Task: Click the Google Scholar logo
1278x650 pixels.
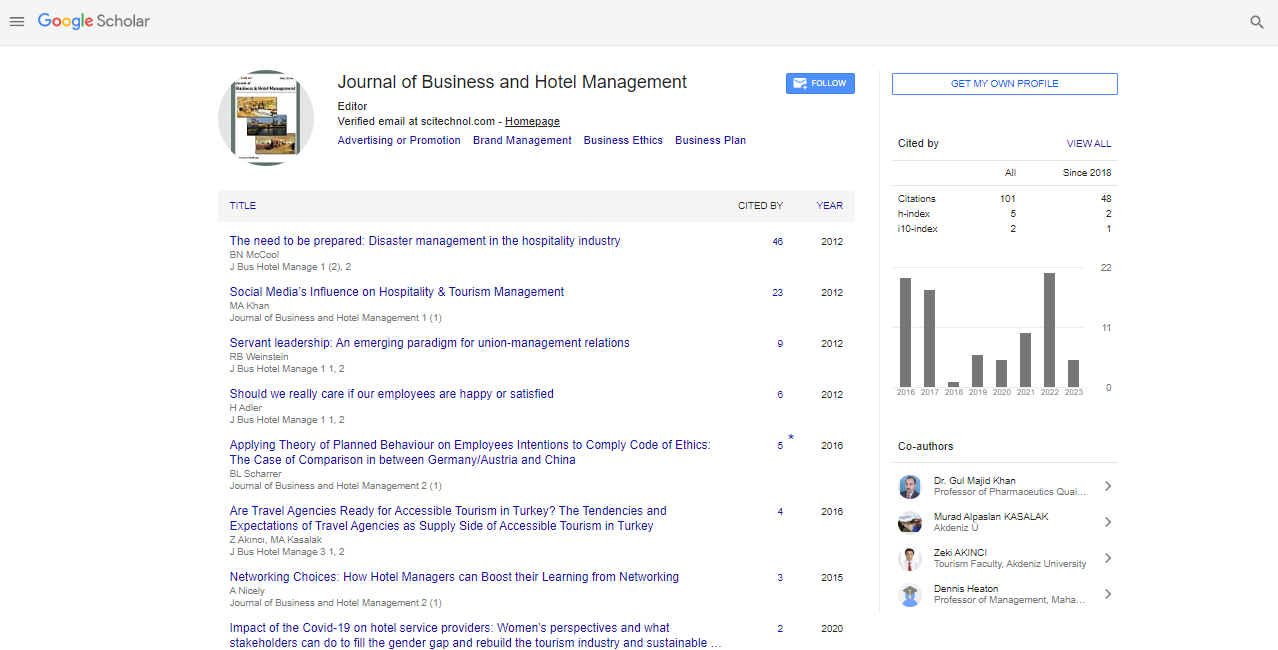Action: coord(94,21)
